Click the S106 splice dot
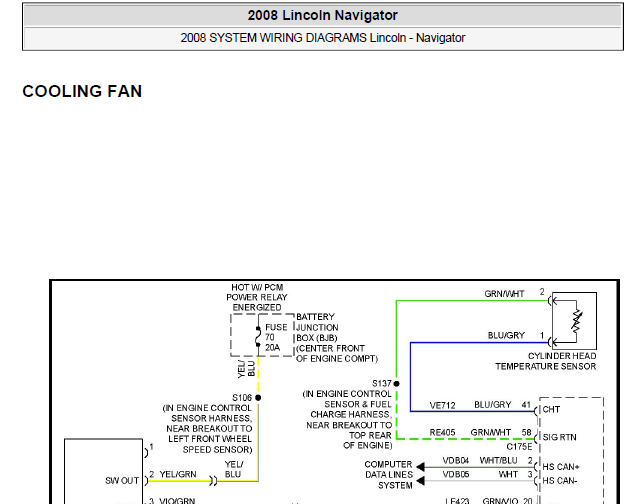The height and width of the screenshot is (504, 636). tap(258, 398)
